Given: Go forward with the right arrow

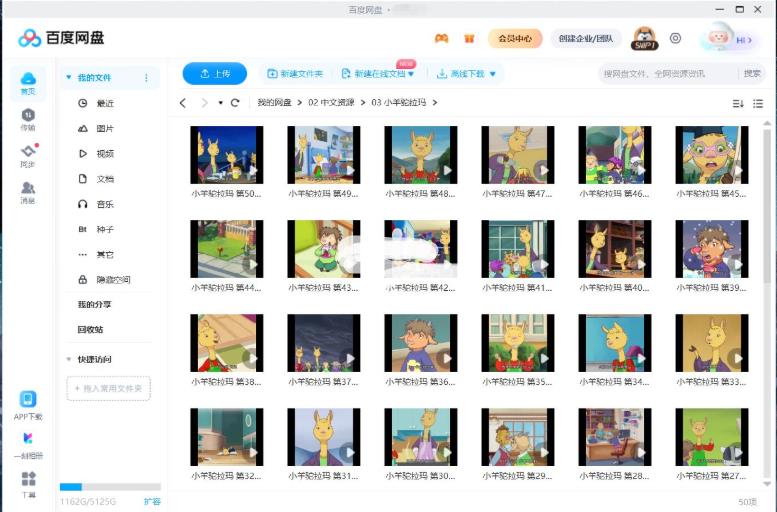Looking at the screenshot, I should pyautogui.click(x=204, y=103).
